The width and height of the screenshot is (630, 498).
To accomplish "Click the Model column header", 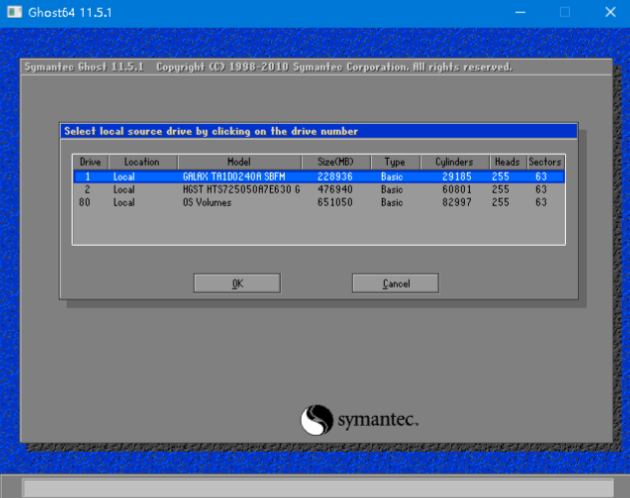I will [239, 162].
